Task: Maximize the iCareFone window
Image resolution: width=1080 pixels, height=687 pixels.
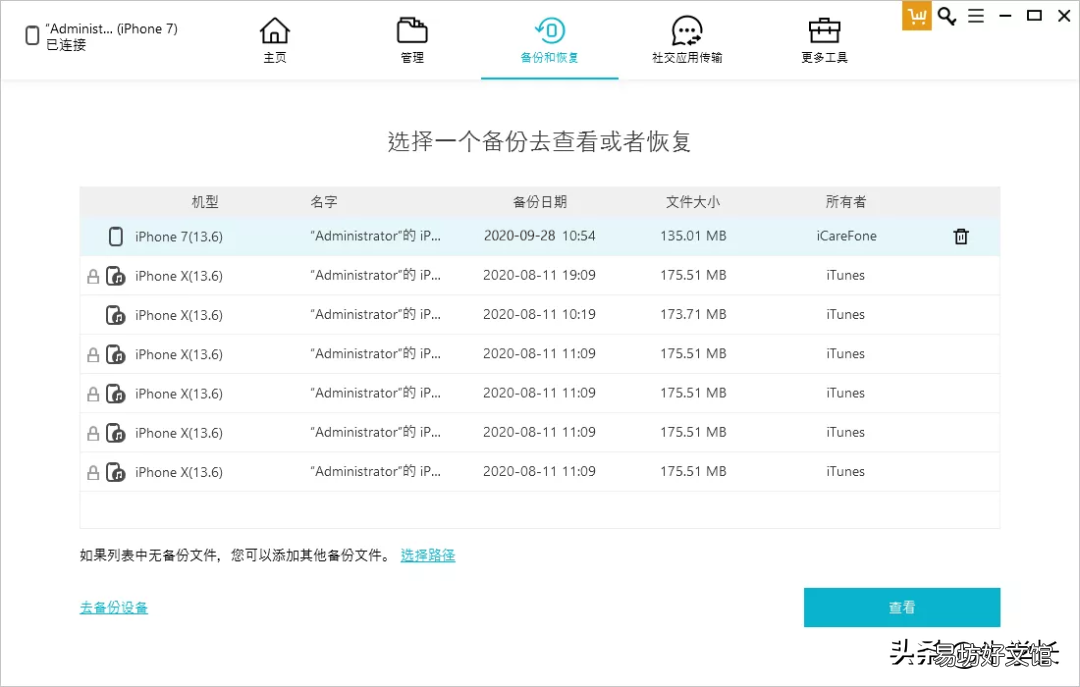Action: coord(1034,15)
